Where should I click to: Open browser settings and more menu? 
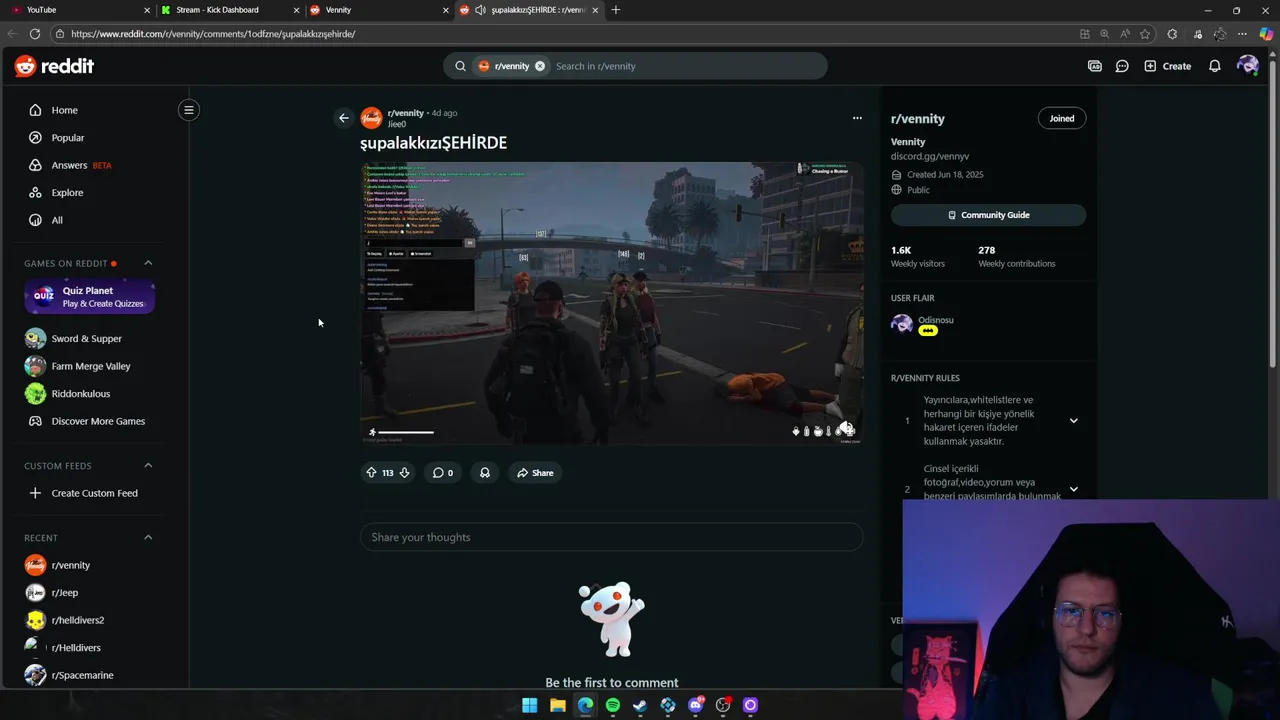coord(1242,34)
